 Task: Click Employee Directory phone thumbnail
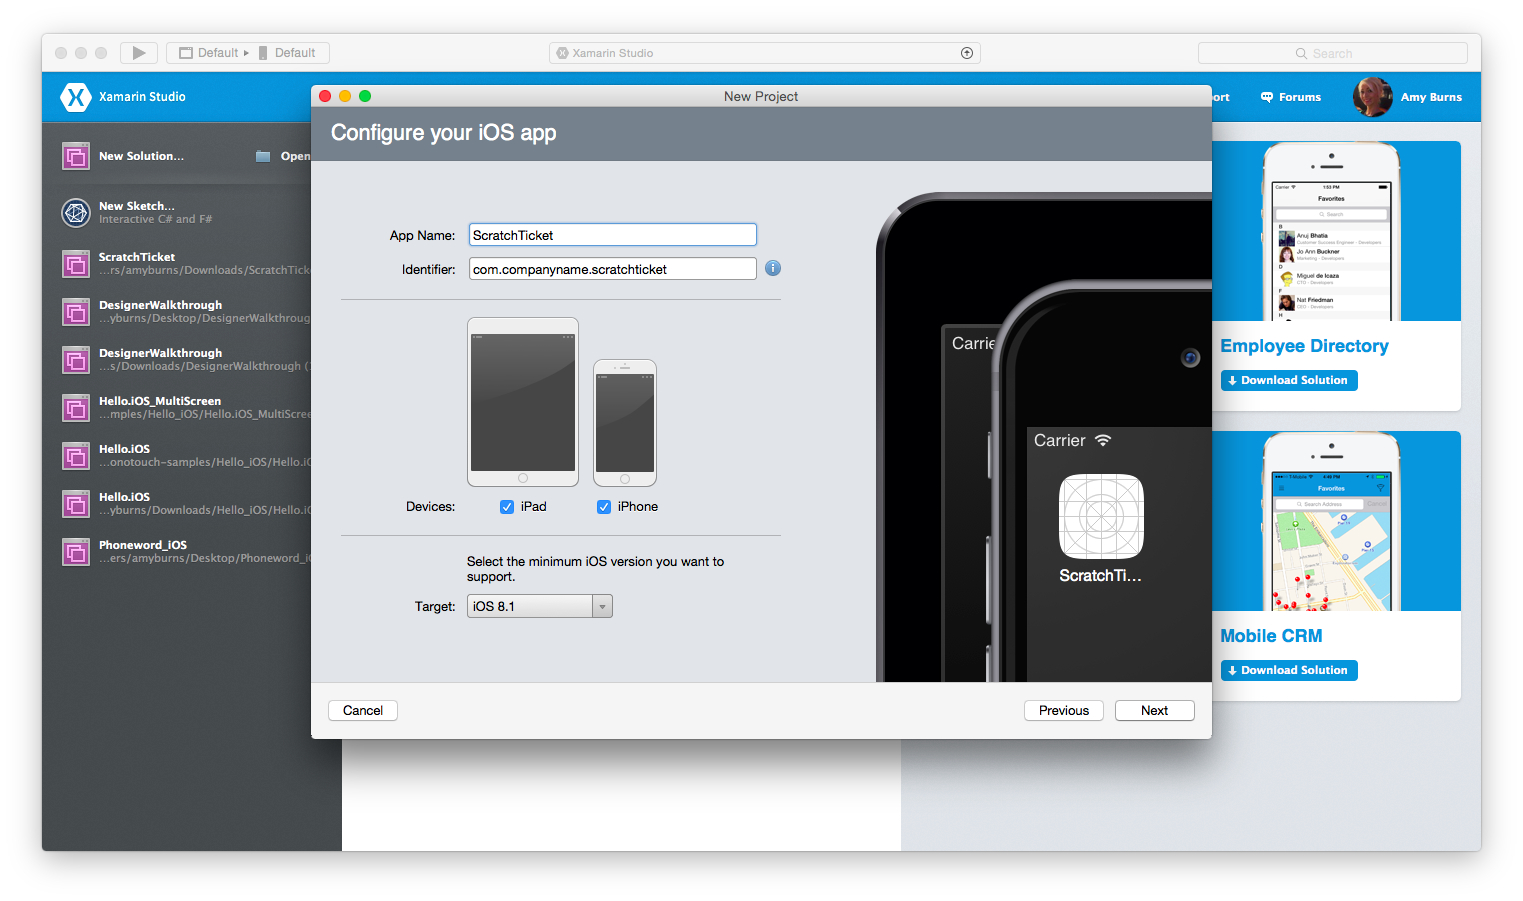[x=1331, y=232]
